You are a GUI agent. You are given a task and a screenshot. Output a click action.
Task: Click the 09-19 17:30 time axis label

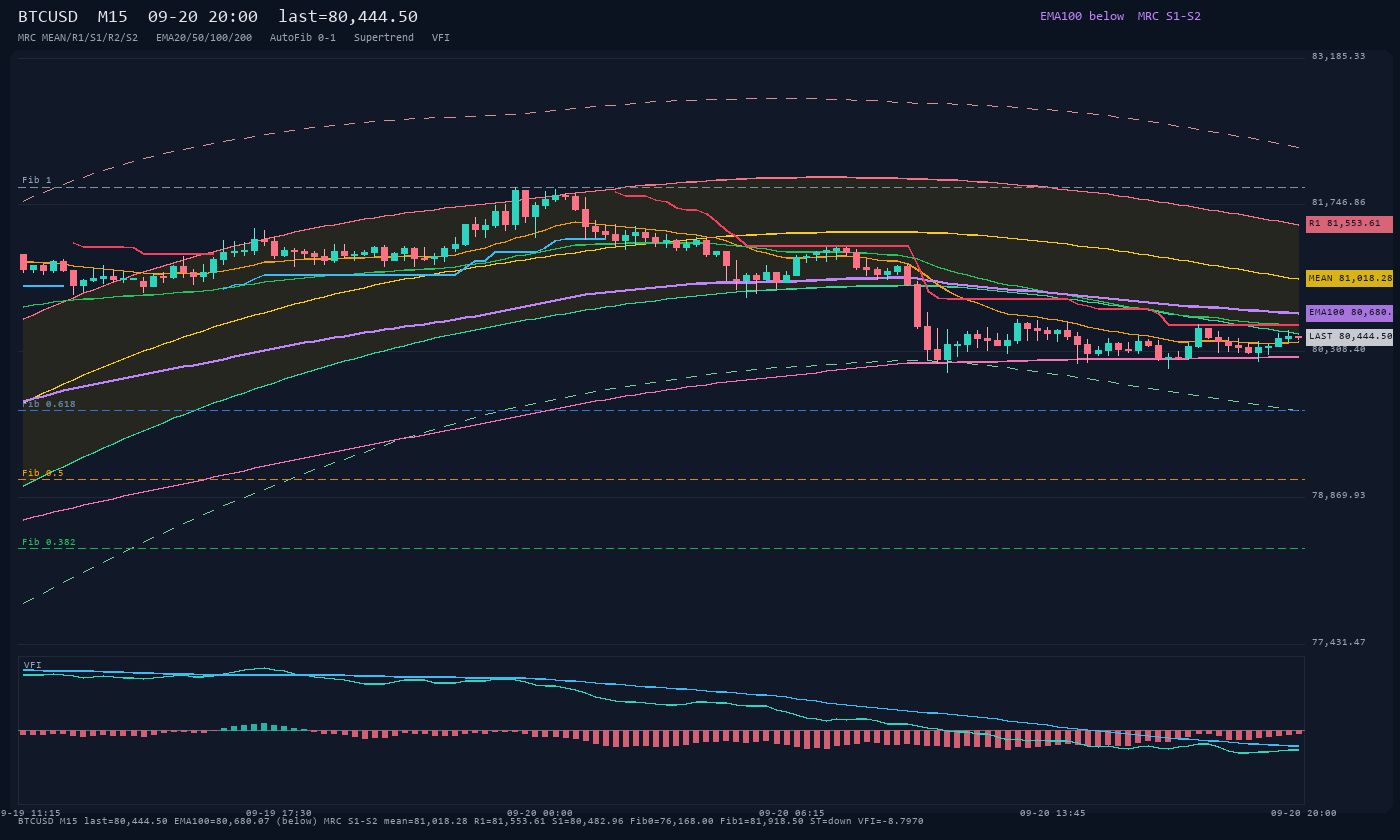tap(279, 813)
